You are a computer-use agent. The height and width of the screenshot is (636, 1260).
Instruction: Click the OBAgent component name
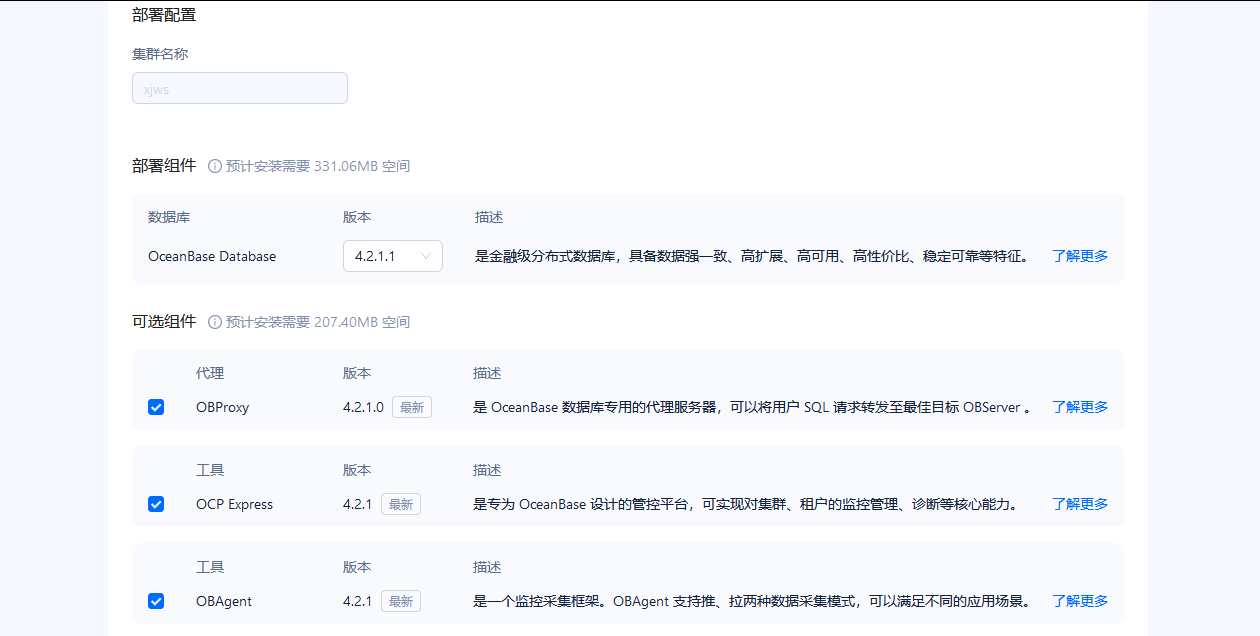click(x=224, y=601)
